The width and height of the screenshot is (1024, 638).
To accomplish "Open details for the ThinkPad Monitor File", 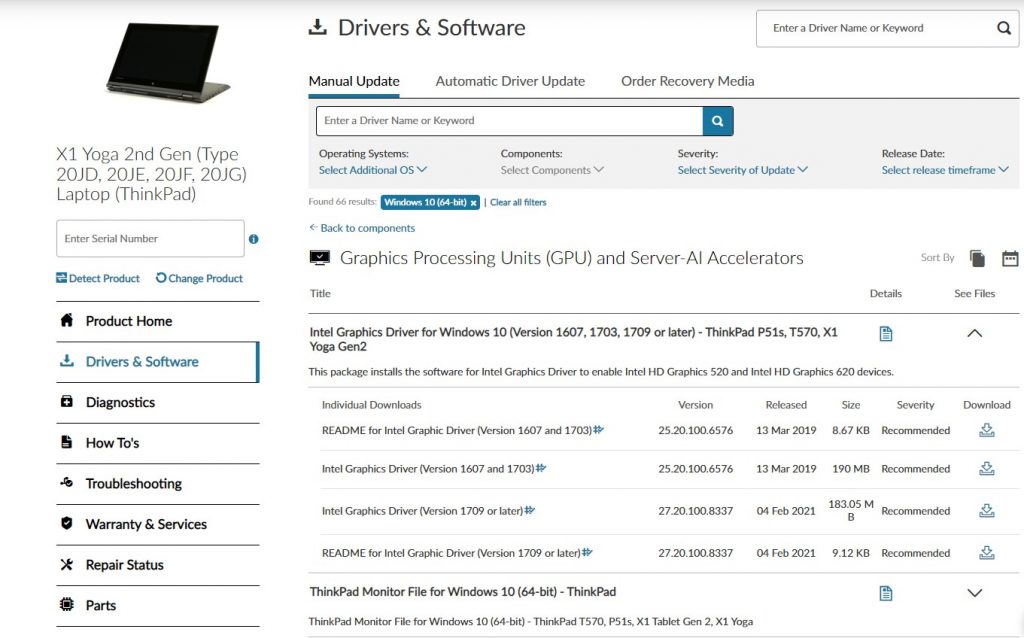I will click(885, 592).
